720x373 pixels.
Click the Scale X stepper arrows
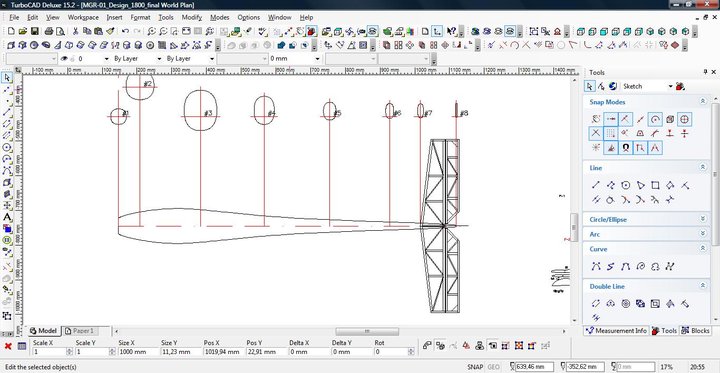tap(69, 352)
